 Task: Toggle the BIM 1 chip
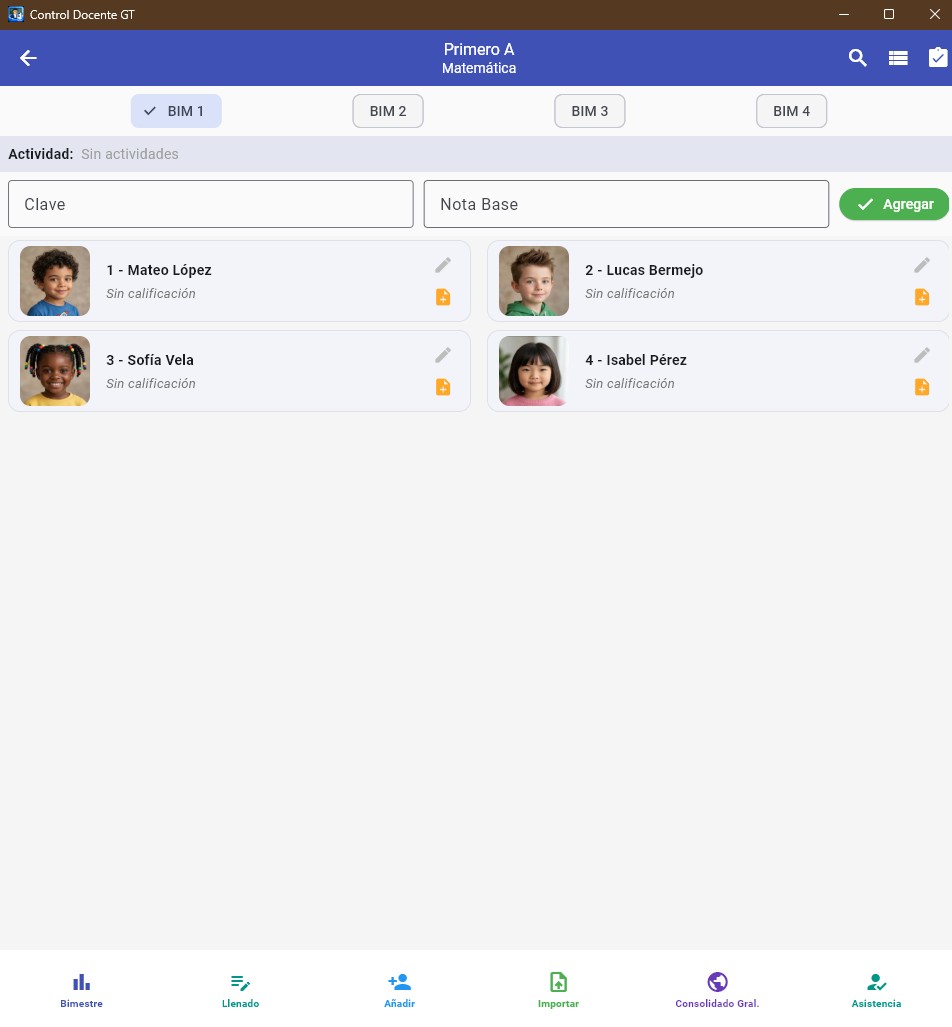(x=176, y=111)
